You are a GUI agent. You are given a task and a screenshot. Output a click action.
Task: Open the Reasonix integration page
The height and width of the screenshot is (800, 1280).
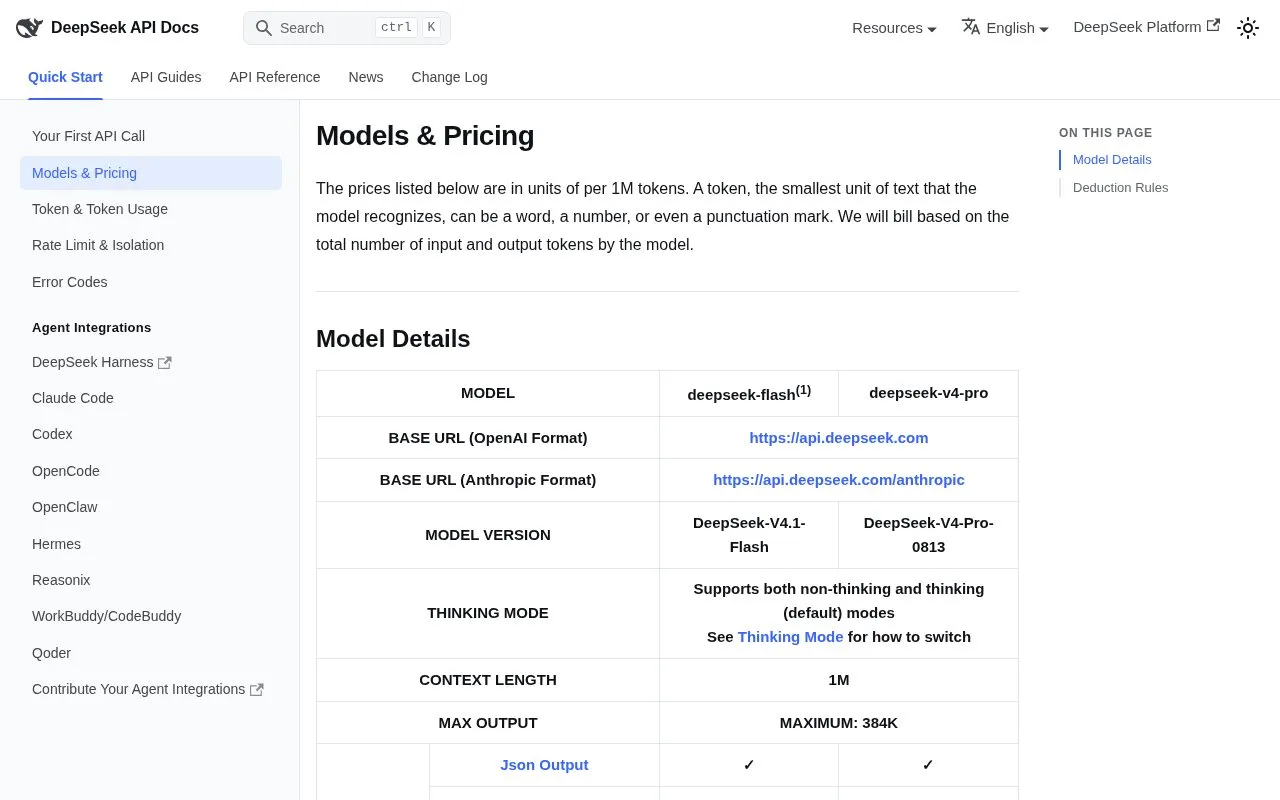151,580
